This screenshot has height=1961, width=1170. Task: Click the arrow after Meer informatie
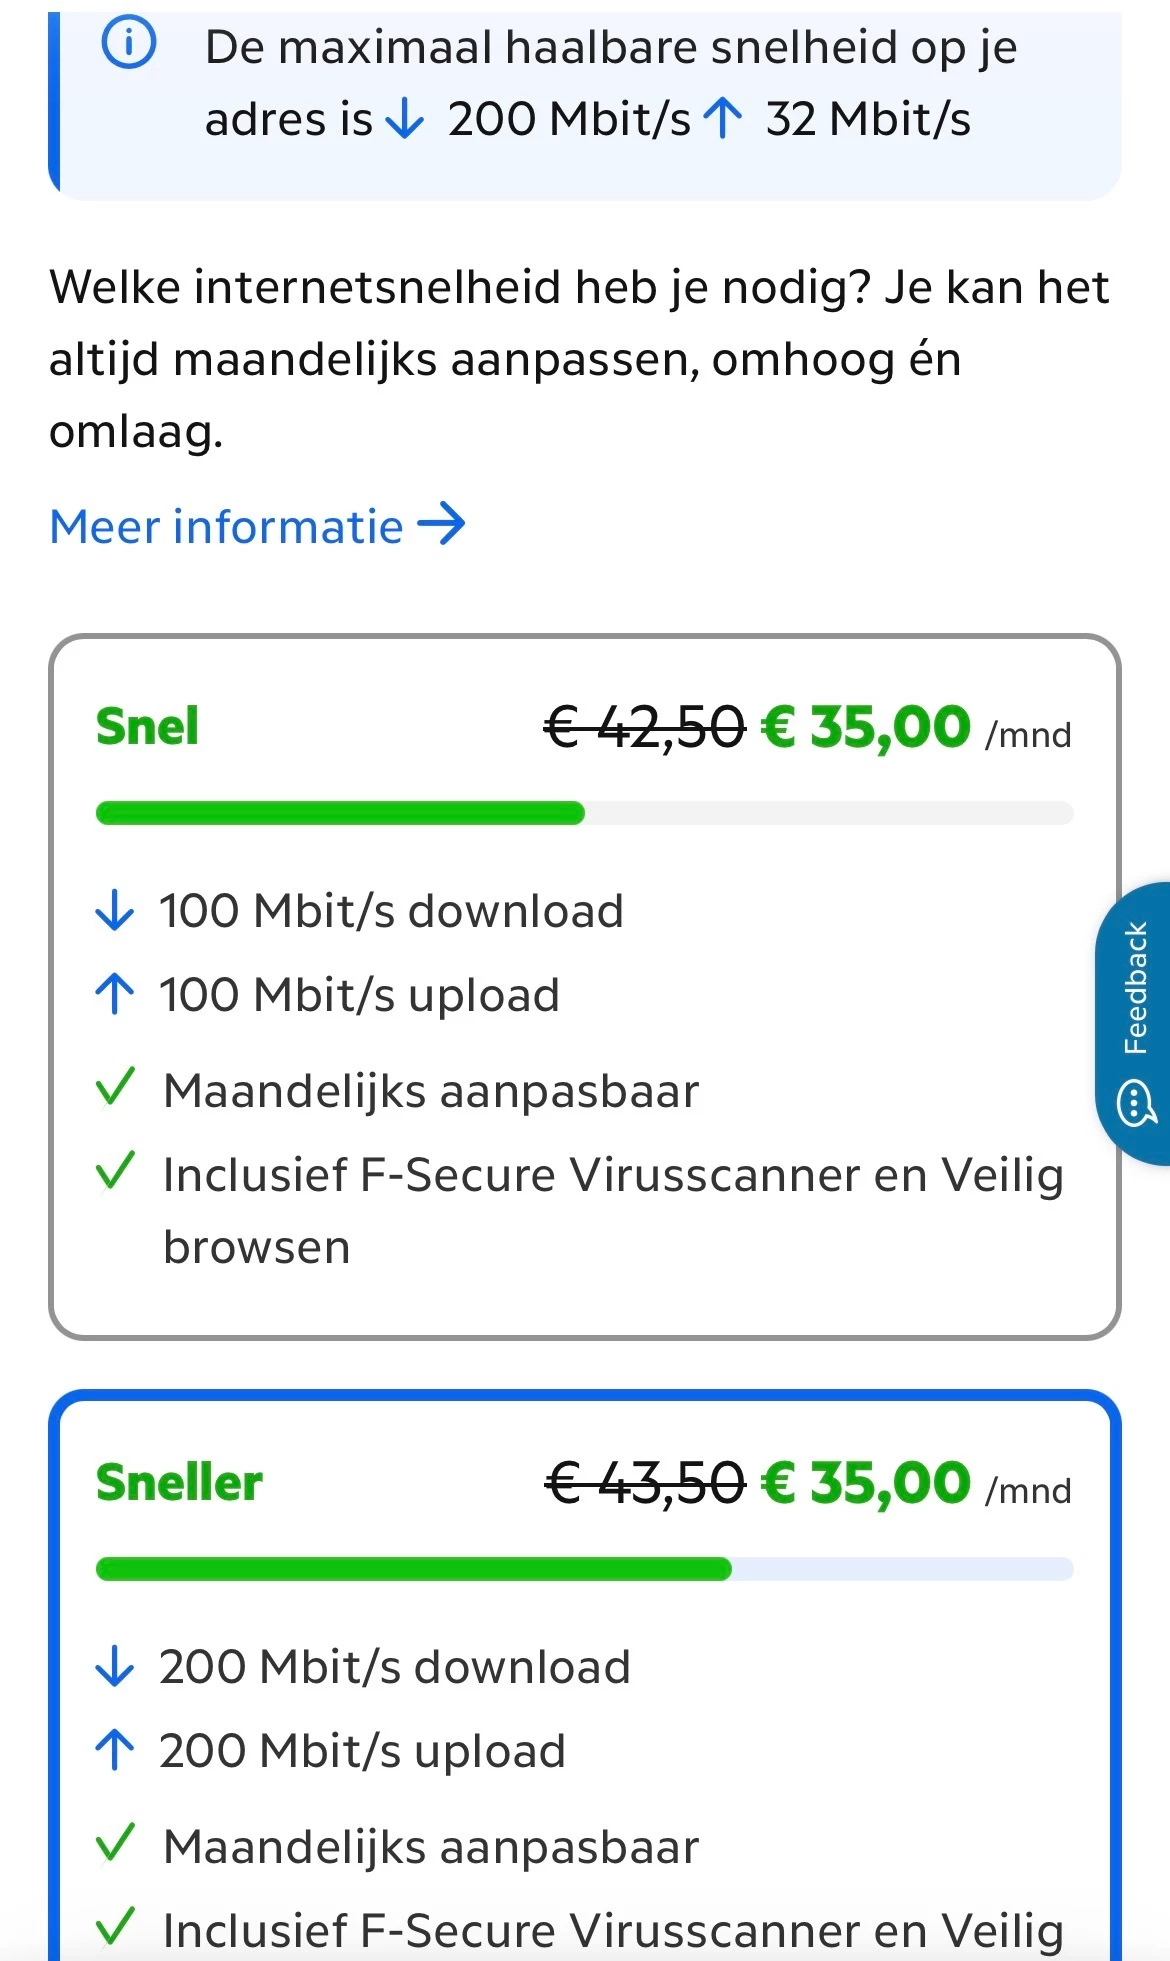pos(441,524)
